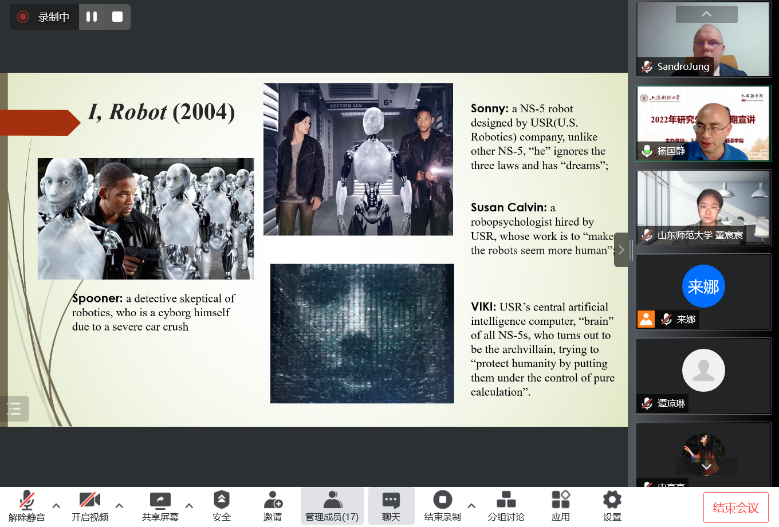Open breakout rooms (分组讨论)

point(506,505)
